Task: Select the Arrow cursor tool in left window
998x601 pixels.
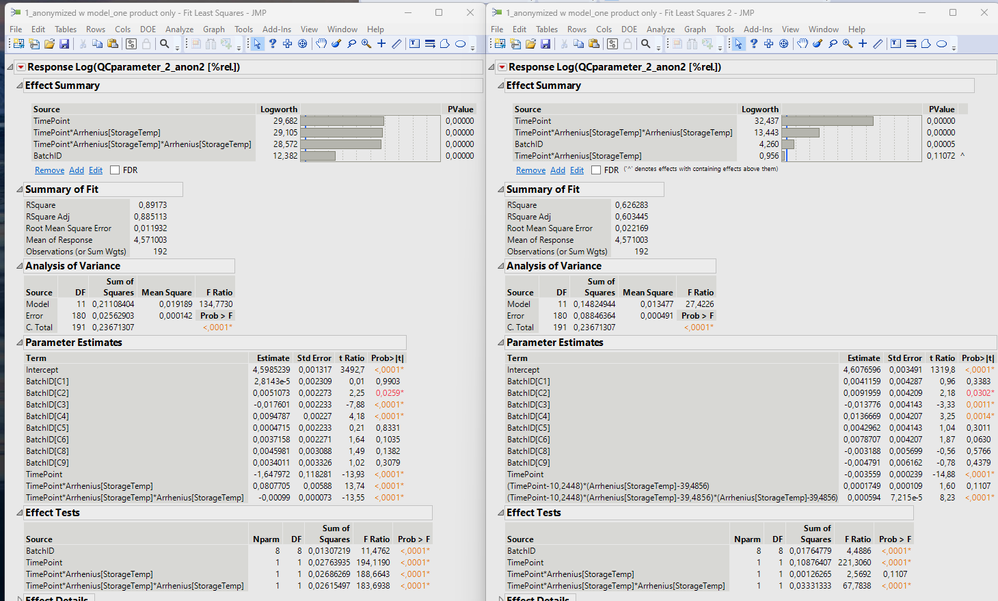Action: 257,44
